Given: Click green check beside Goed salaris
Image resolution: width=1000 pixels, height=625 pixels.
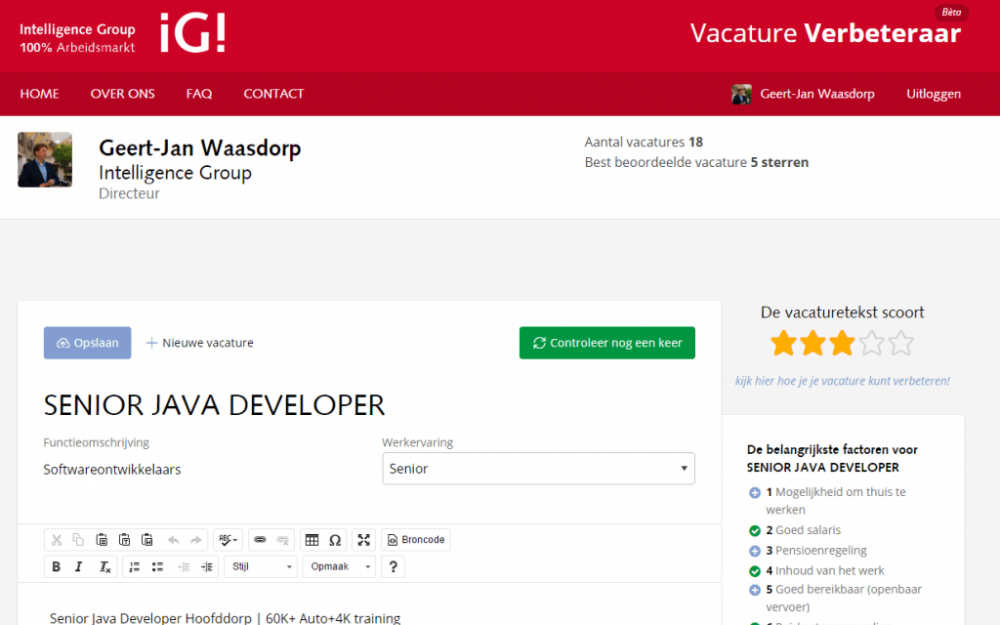Looking at the screenshot, I should pos(754,531).
